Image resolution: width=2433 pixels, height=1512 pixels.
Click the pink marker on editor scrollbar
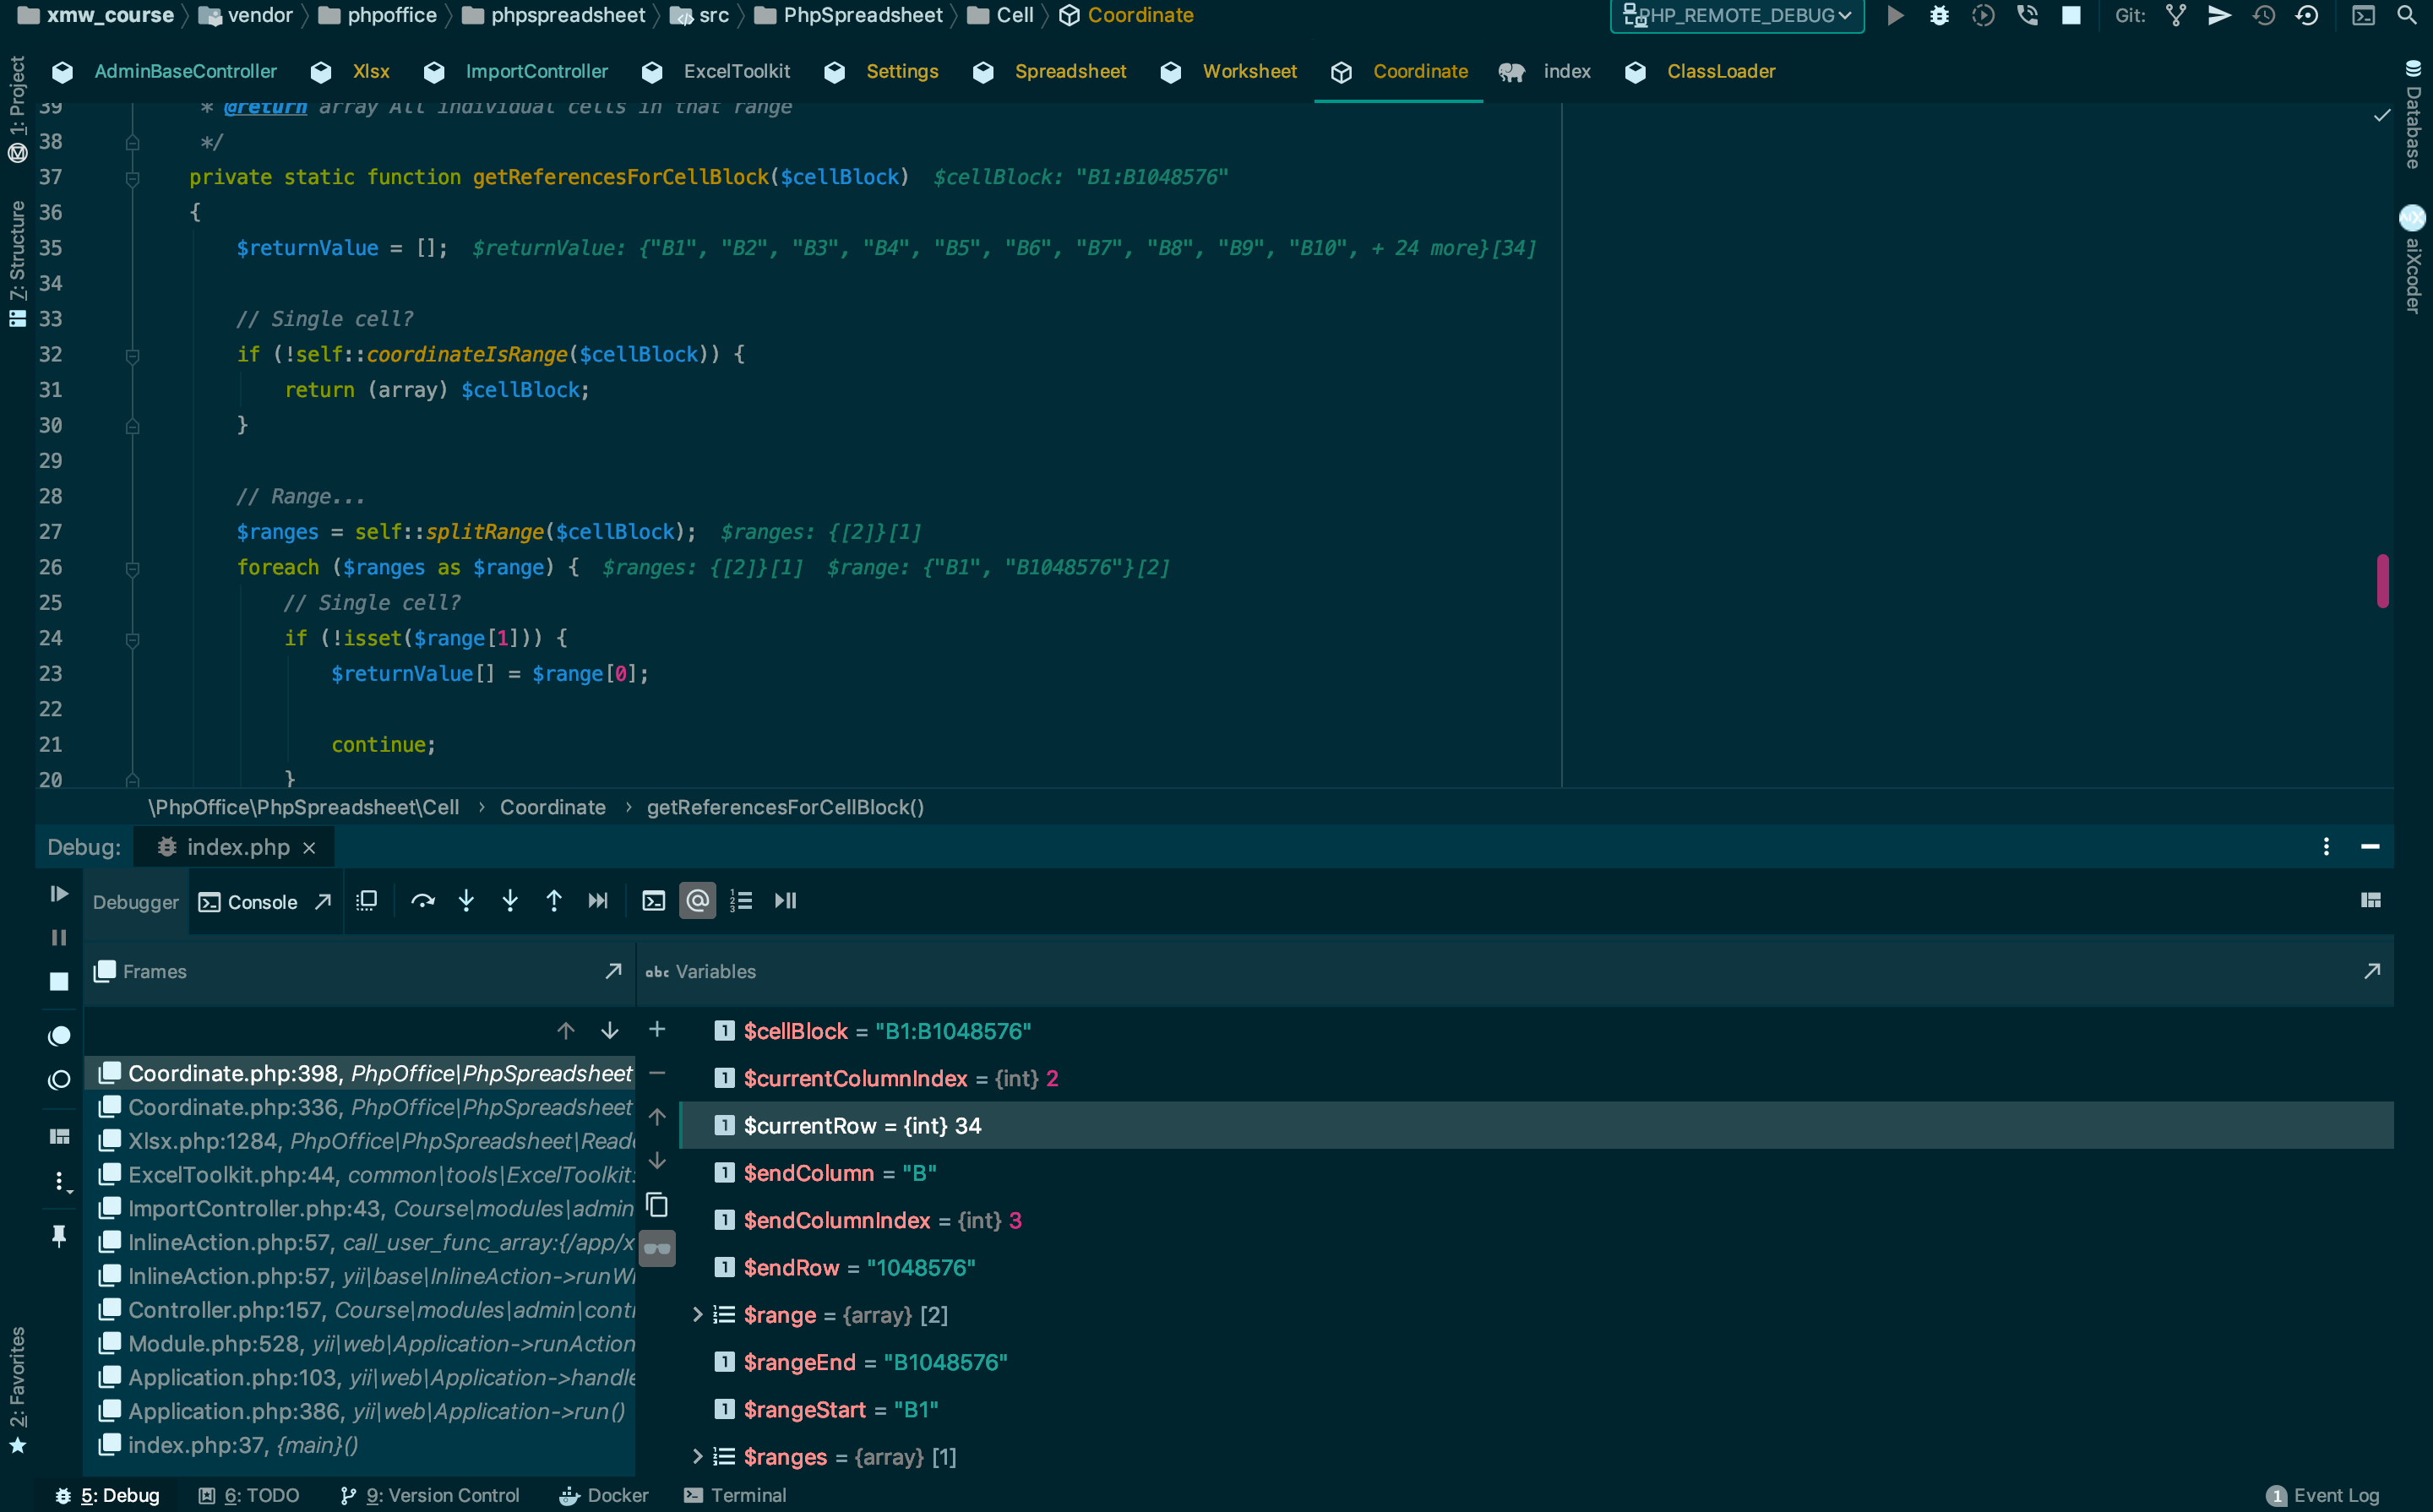(x=2382, y=581)
